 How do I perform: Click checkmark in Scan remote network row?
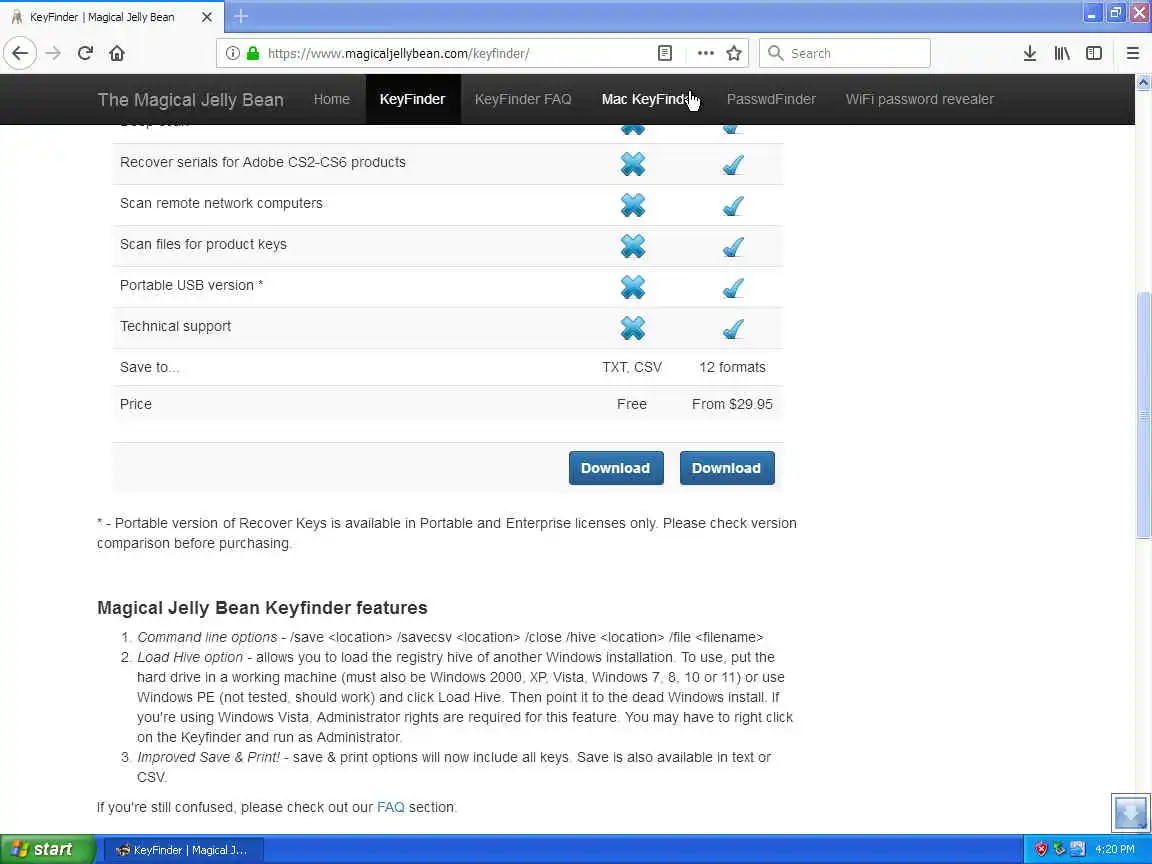(732, 205)
